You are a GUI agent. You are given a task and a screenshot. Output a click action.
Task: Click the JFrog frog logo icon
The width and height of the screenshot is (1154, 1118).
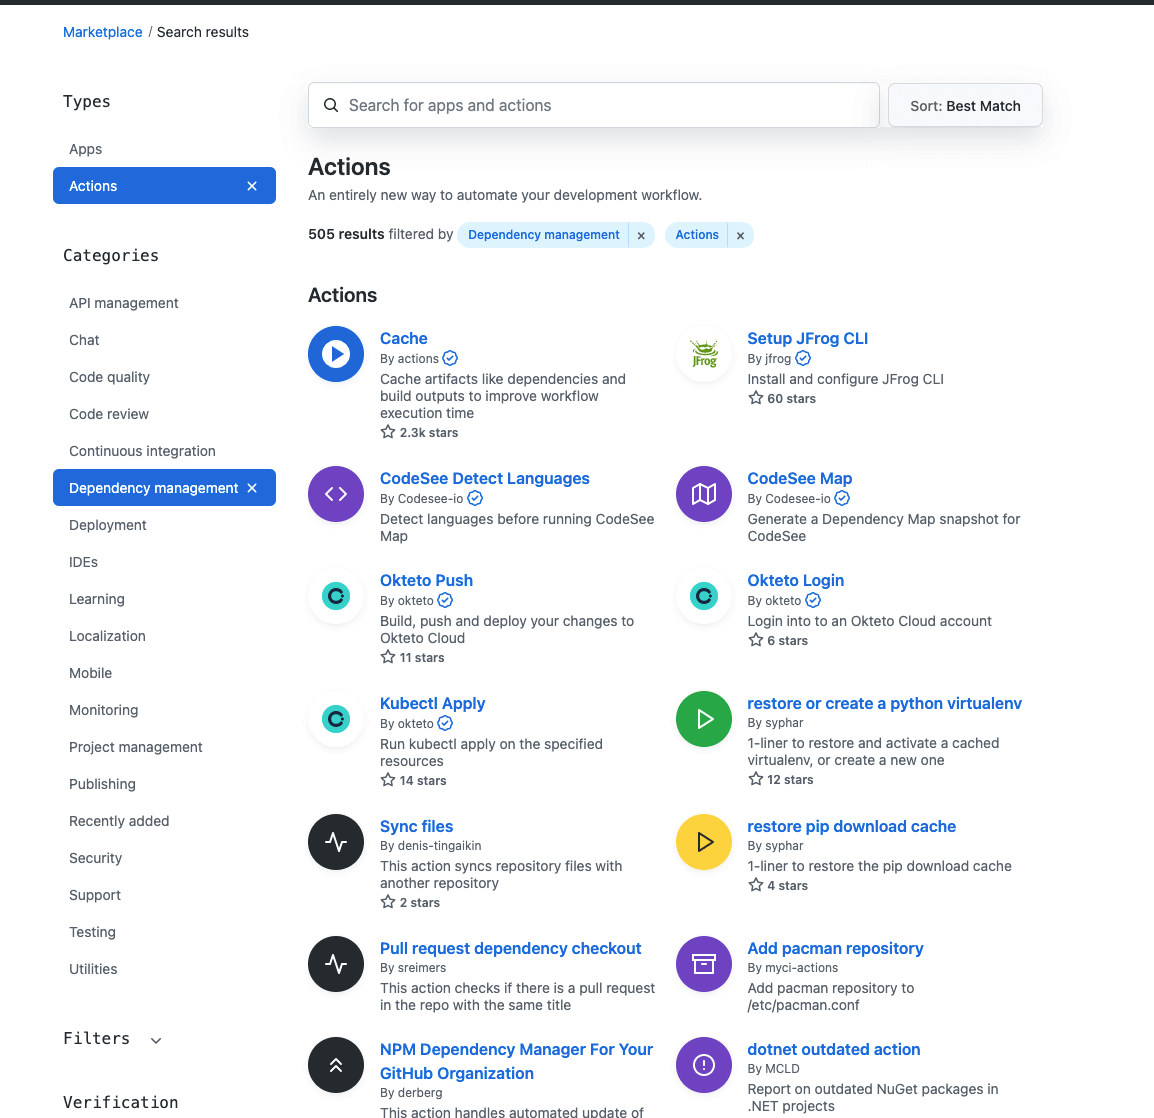tap(704, 354)
